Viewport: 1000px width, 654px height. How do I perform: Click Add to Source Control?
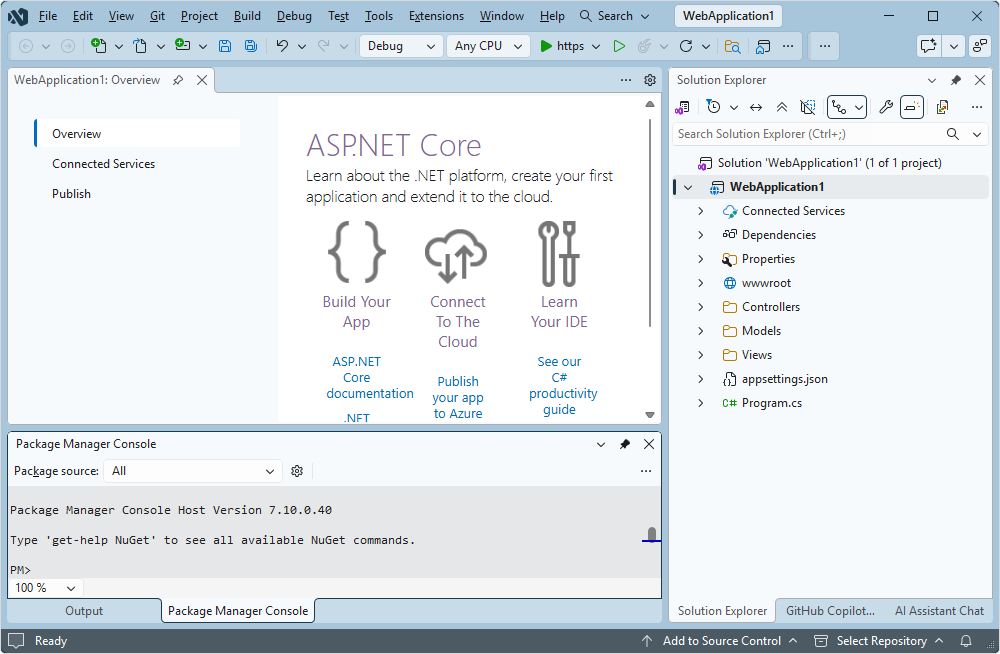[x=721, y=641]
